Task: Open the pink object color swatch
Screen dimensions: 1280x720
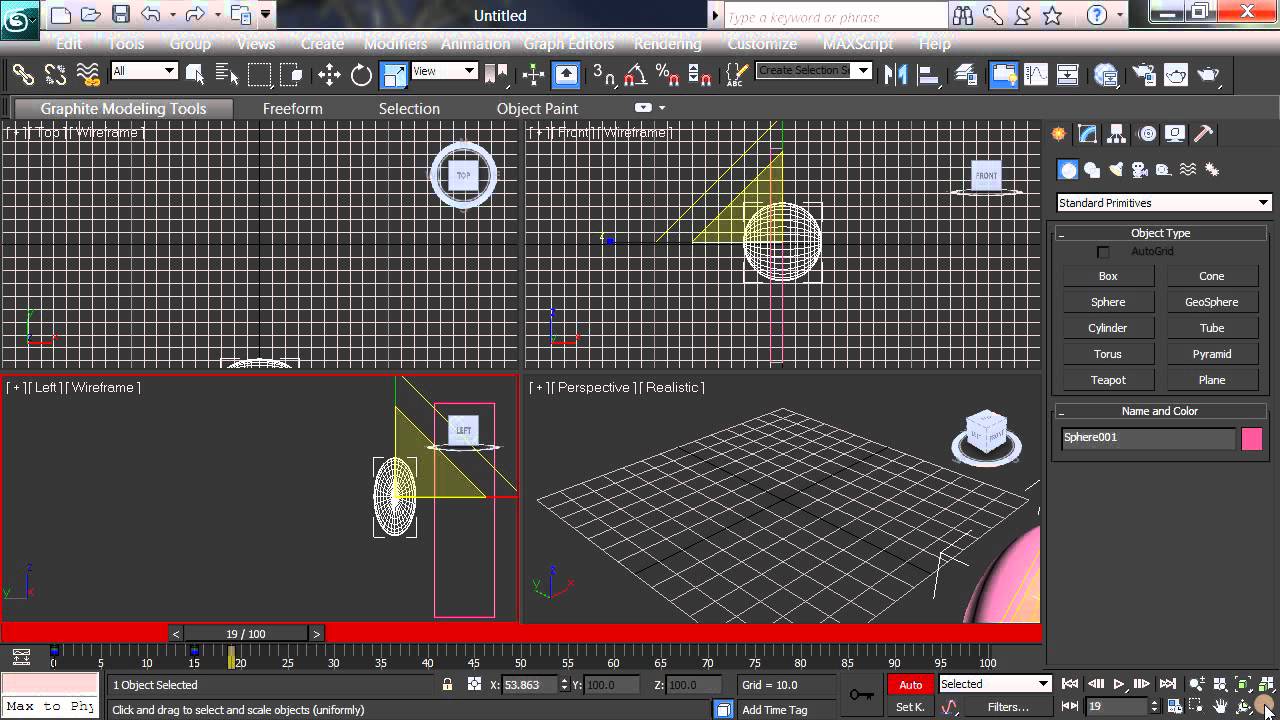Action: coord(1252,438)
